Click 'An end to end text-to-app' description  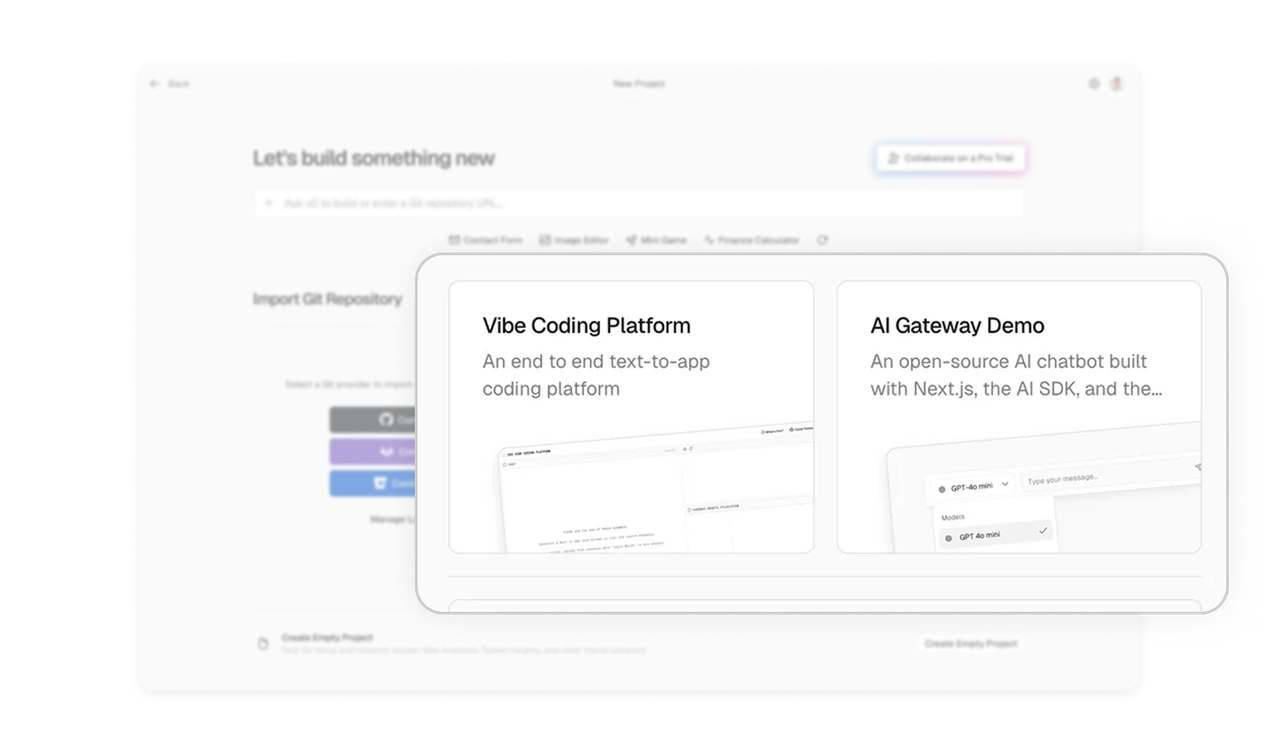(x=596, y=361)
